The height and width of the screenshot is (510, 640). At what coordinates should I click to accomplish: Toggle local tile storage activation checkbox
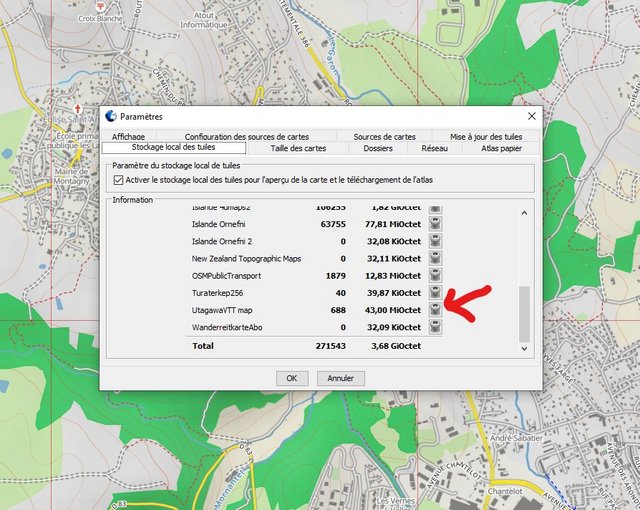pyautogui.click(x=118, y=180)
